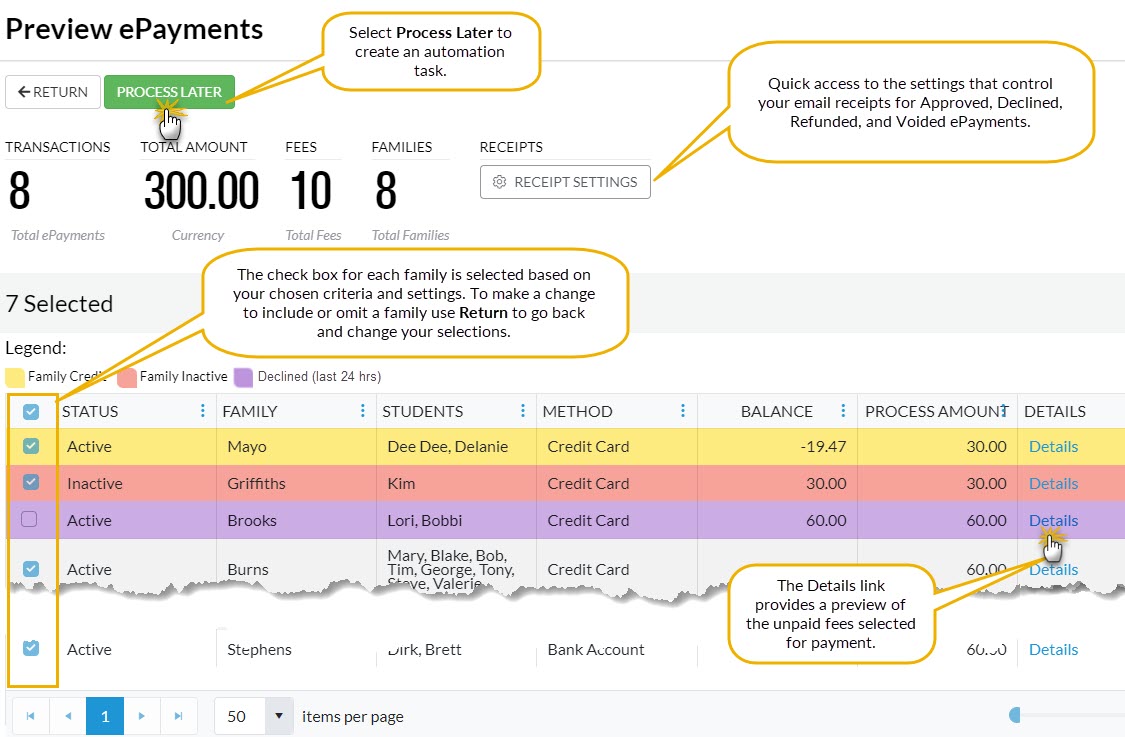Jump to the last page of results

pos(179,716)
